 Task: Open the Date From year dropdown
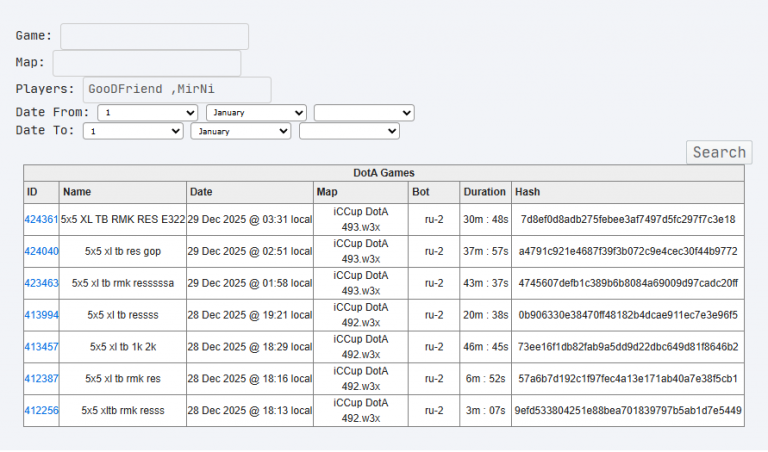pos(364,113)
